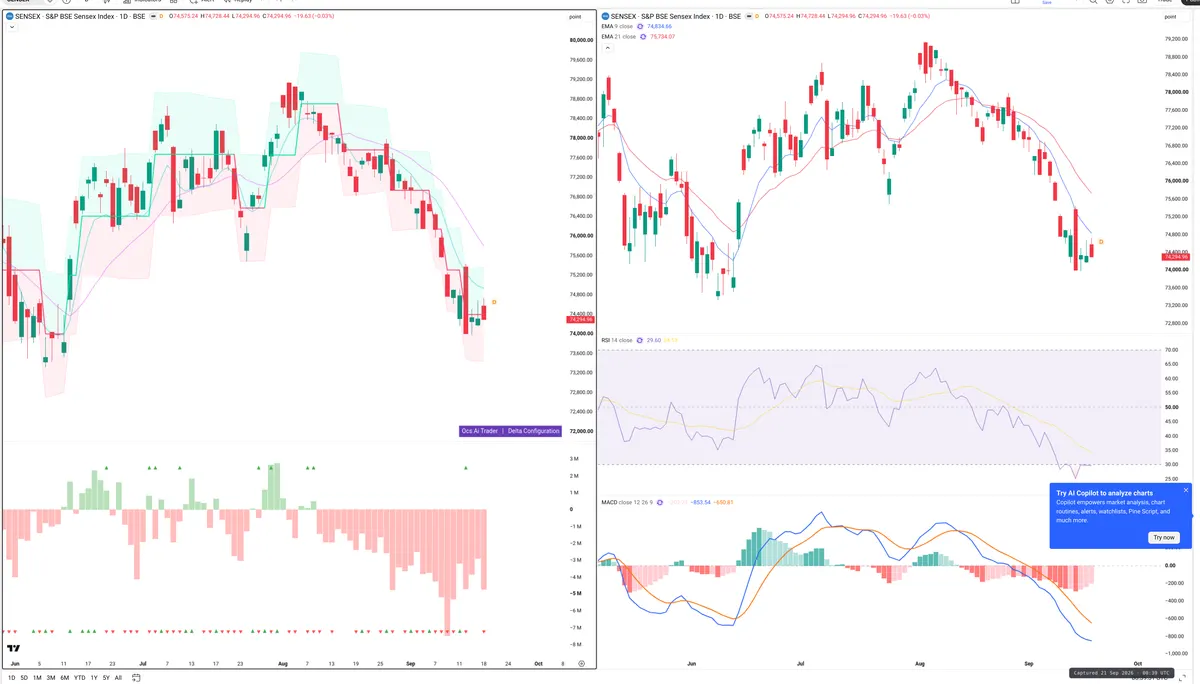Open EMA 21 indicator status icon
Screen dimensions: 1200x684
click(x=643, y=36)
